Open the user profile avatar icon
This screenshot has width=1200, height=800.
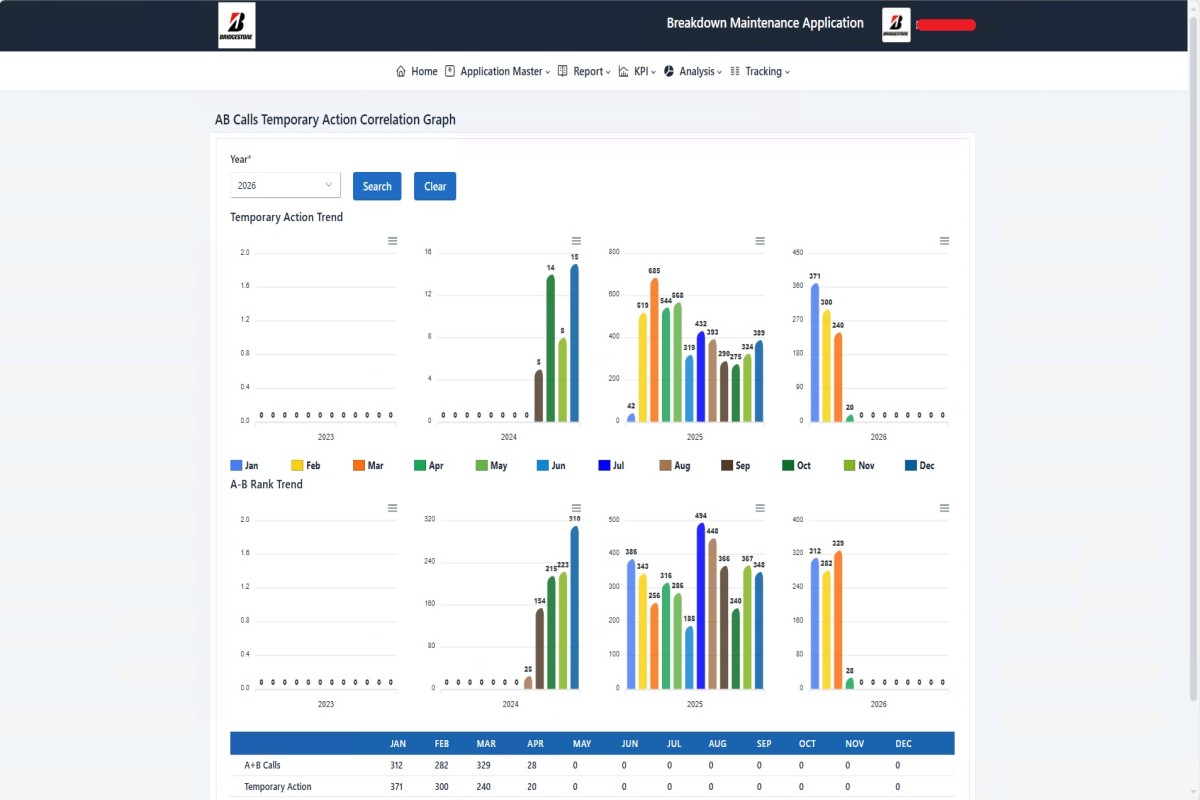coord(896,25)
